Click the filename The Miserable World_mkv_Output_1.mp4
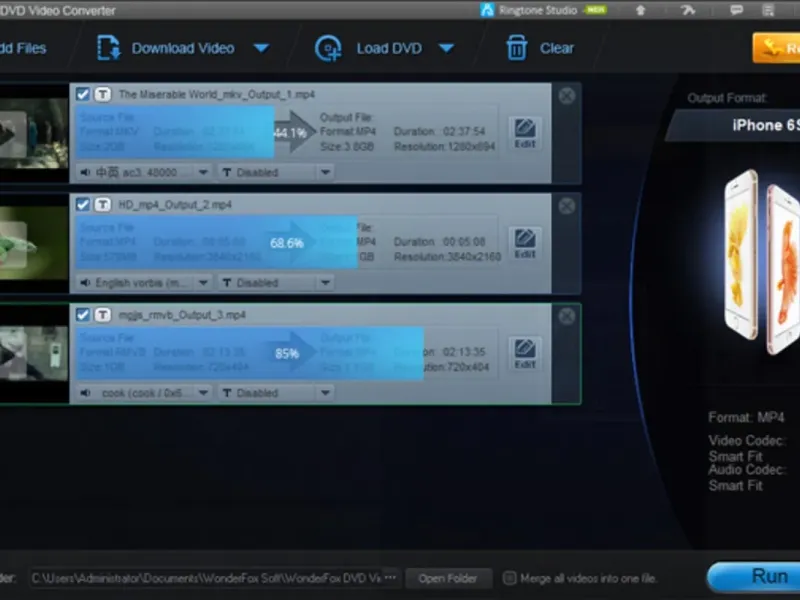 217,94
